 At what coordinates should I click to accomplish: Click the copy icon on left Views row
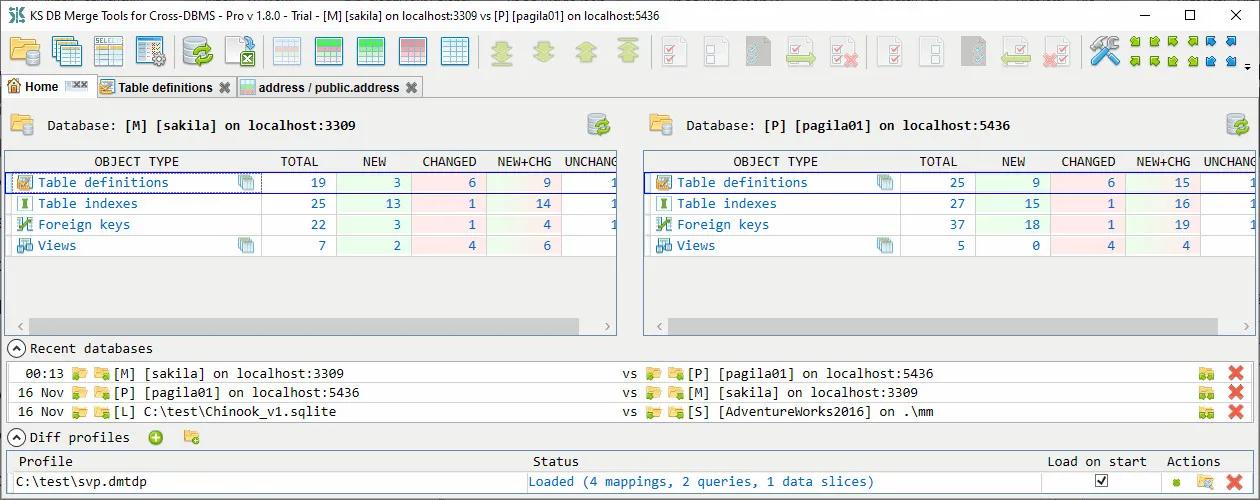pyautogui.click(x=246, y=245)
